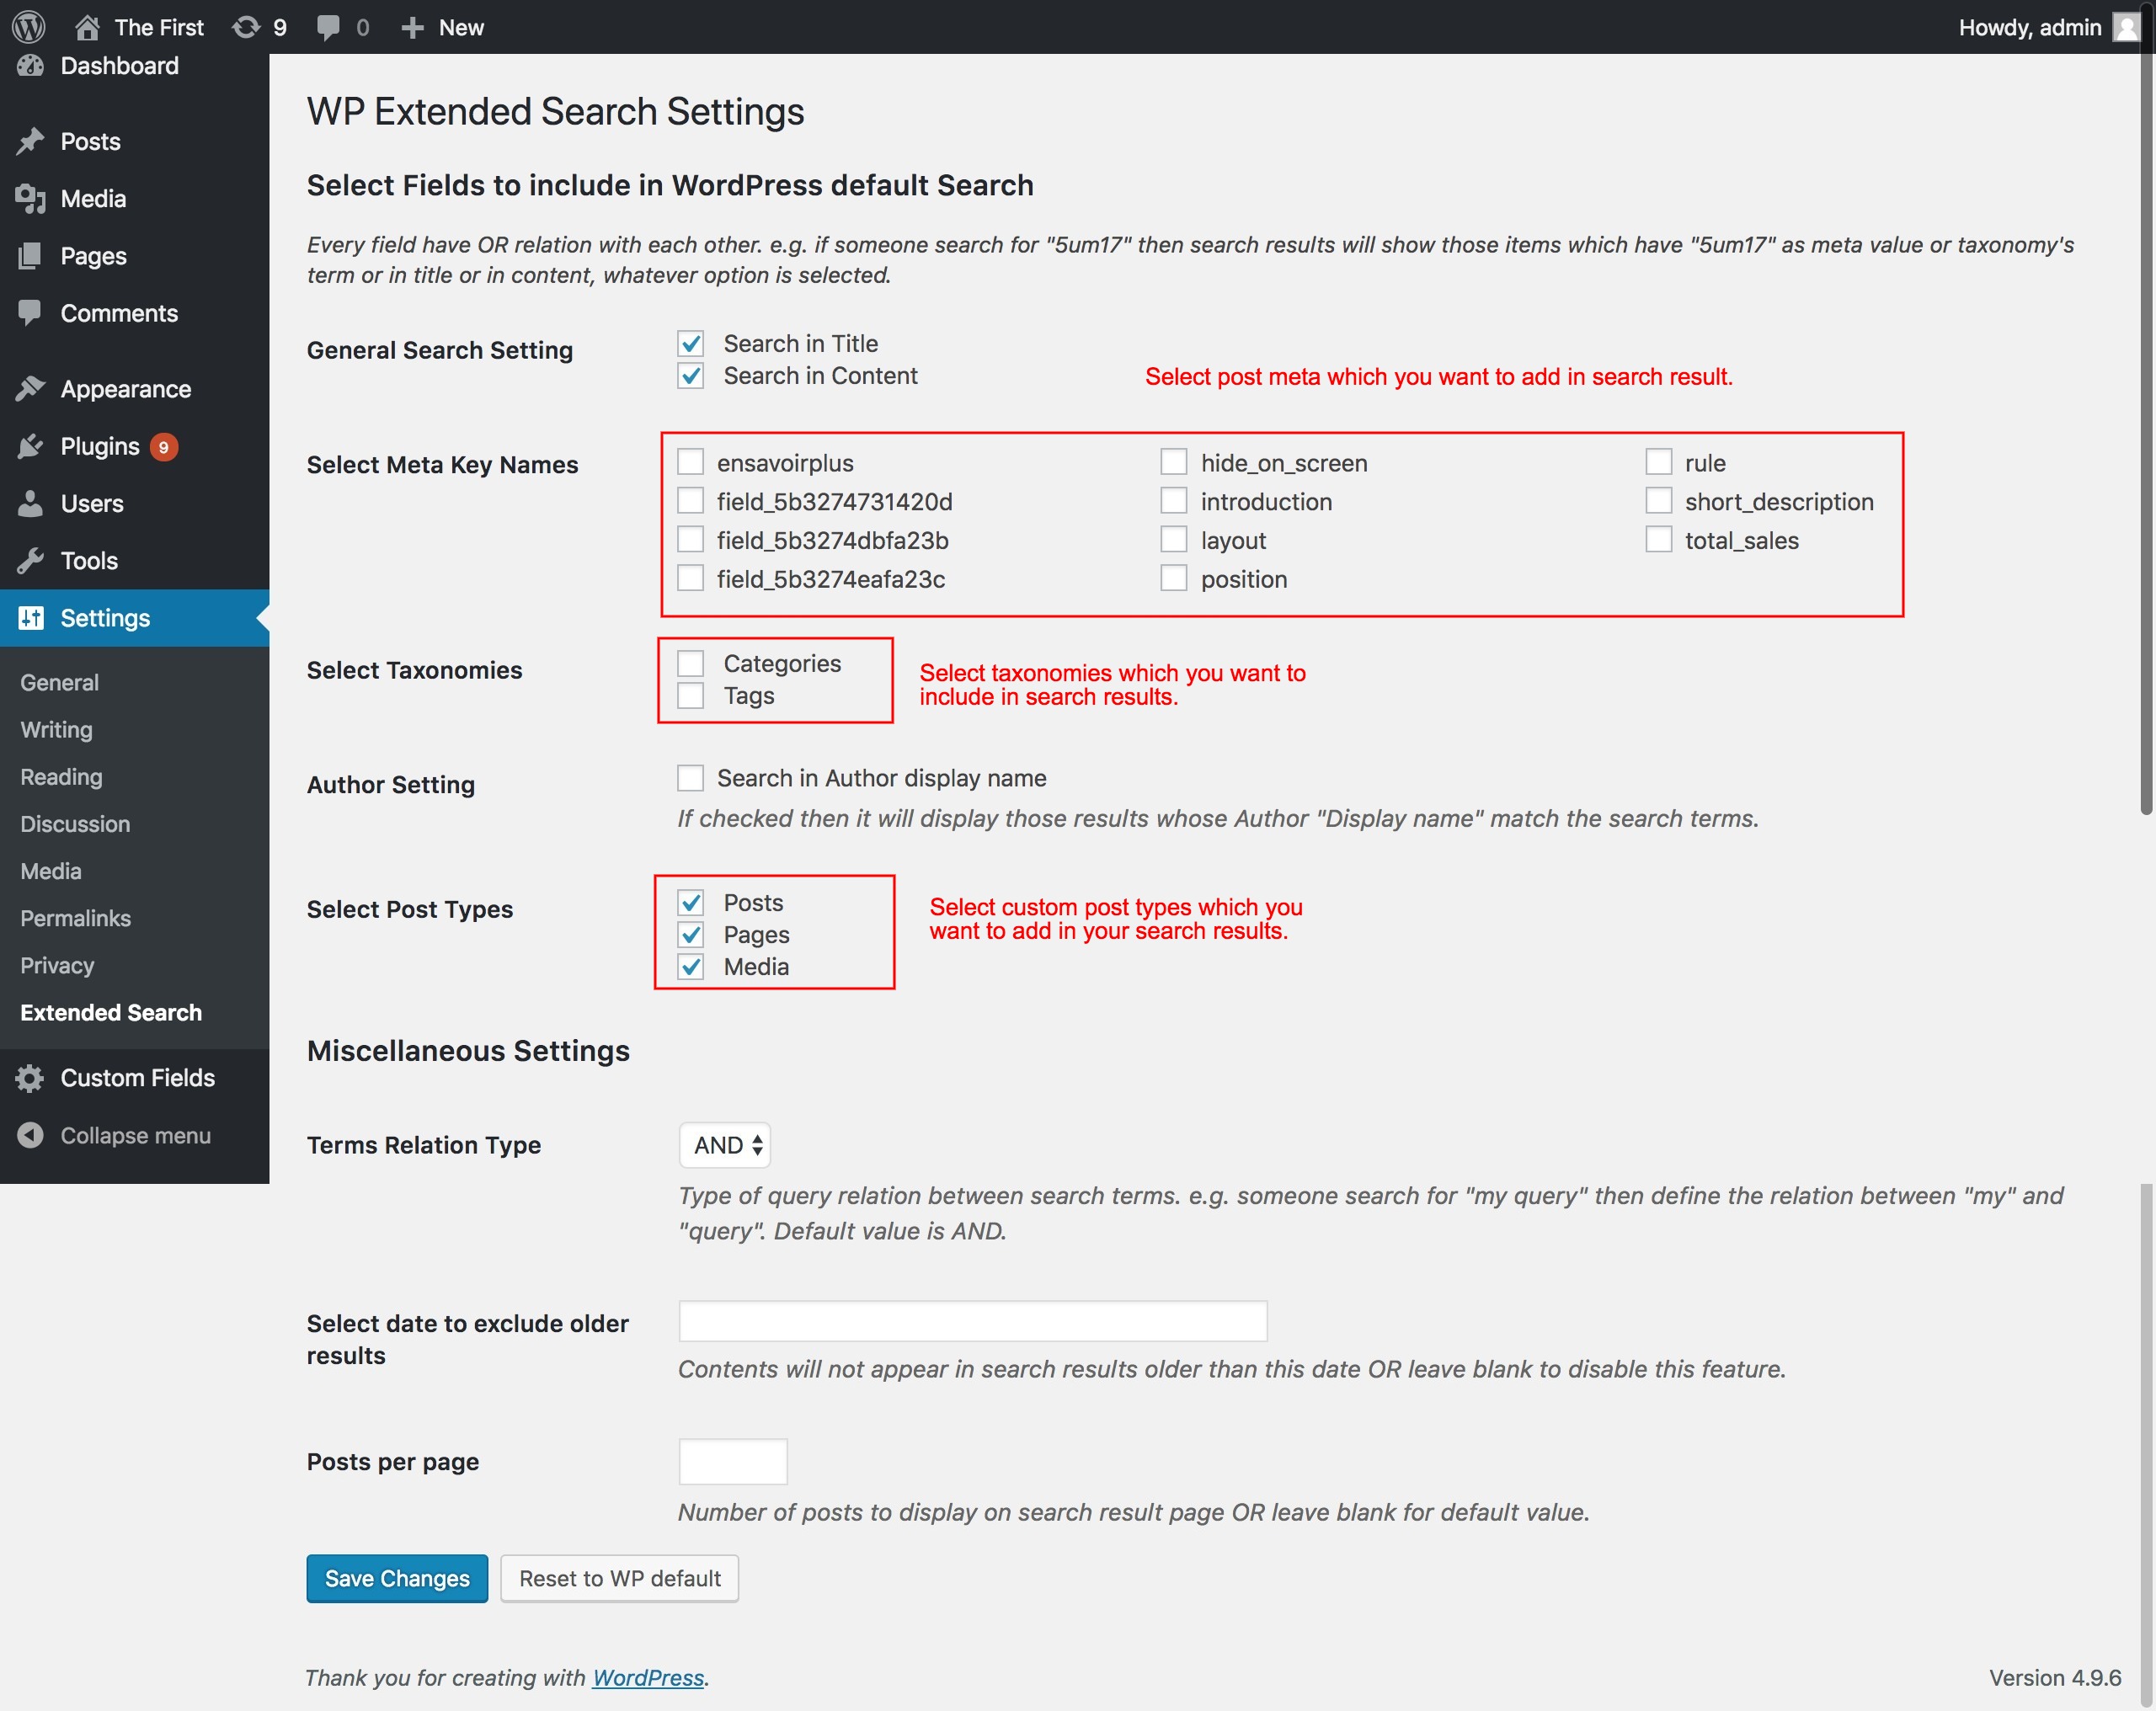
Task: Click the exclude older results date field
Action: (x=973, y=1321)
